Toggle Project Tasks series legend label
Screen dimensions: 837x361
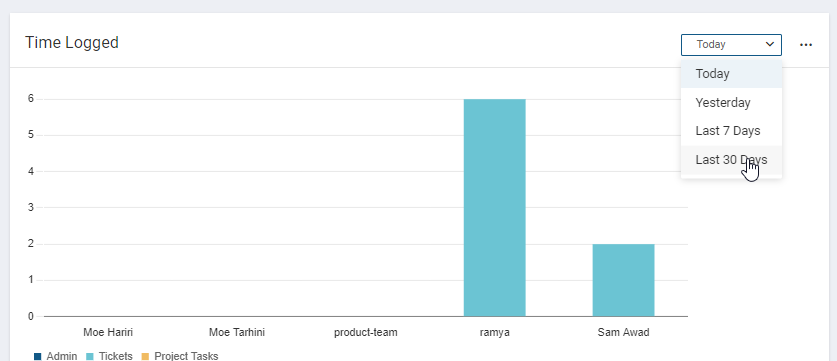click(x=186, y=356)
